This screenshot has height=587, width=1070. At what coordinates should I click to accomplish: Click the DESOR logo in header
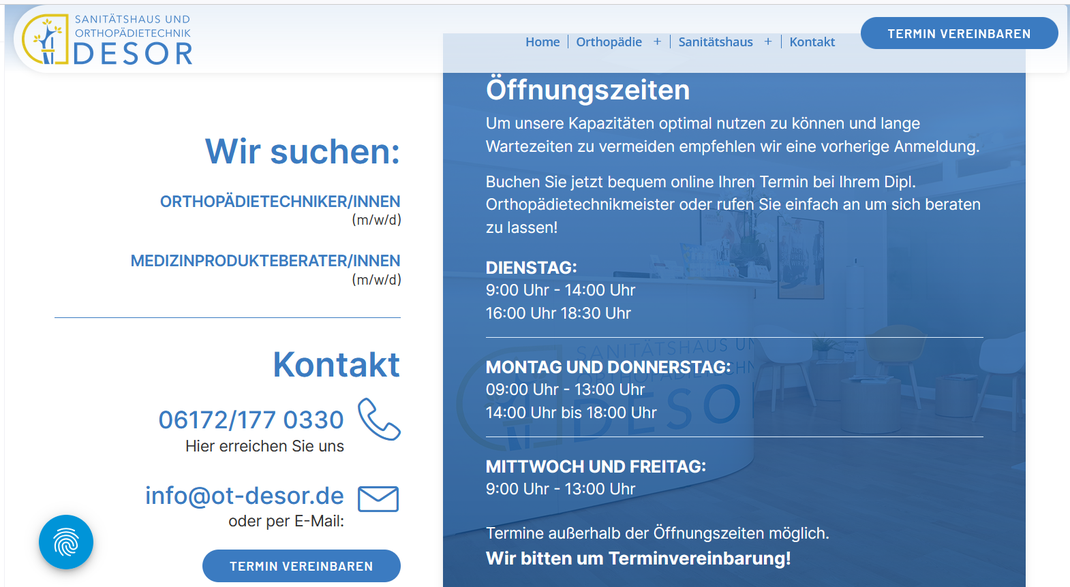[106, 39]
